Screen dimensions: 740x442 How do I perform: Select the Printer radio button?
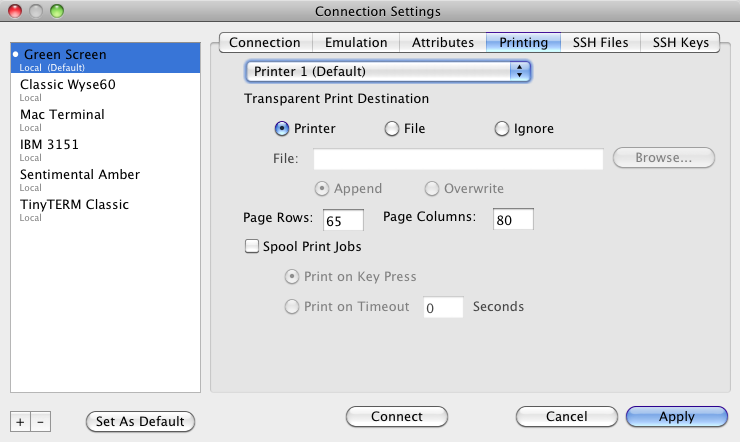283,129
